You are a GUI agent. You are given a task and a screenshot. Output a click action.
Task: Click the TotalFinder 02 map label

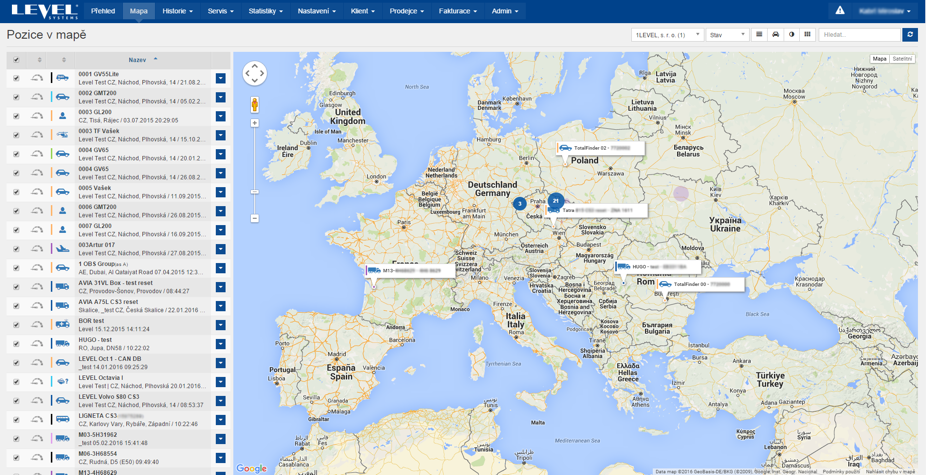tap(601, 148)
